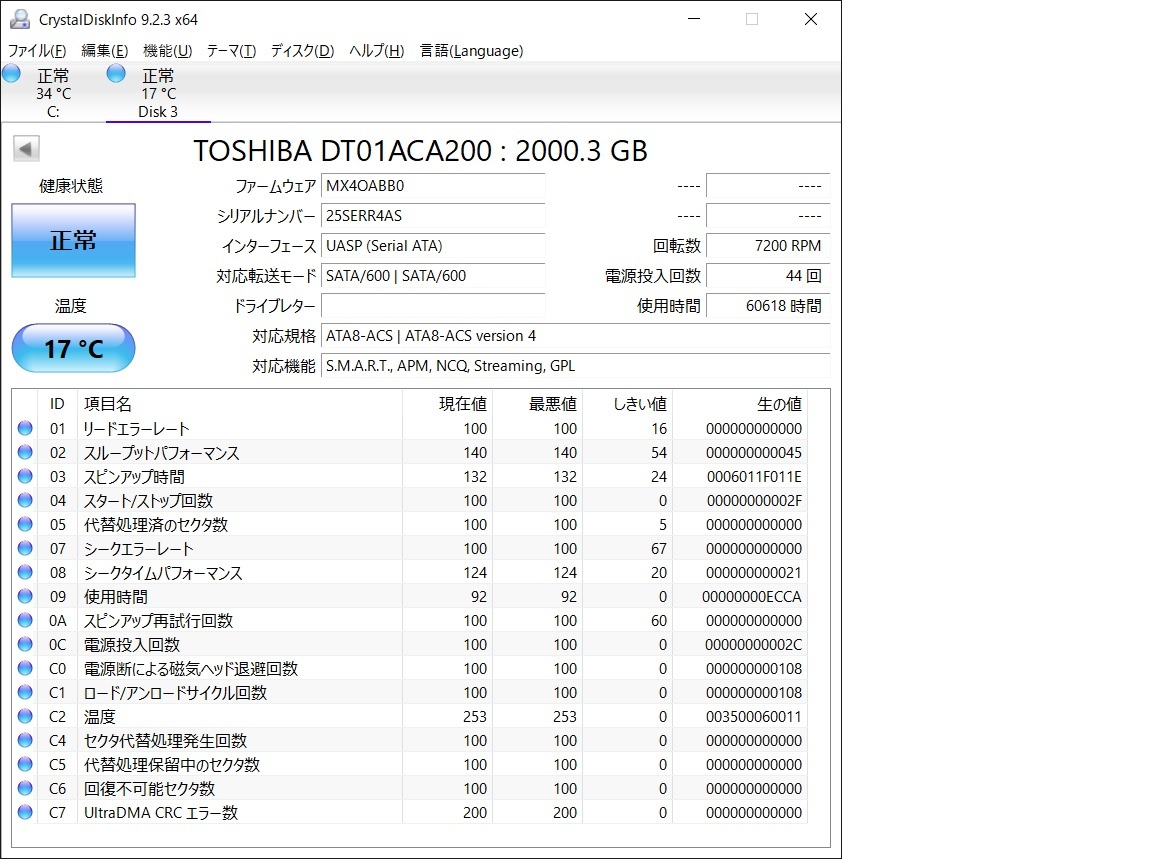Click the 正常 health status button
Viewport: 1152px width, 859px height.
[73, 240]
